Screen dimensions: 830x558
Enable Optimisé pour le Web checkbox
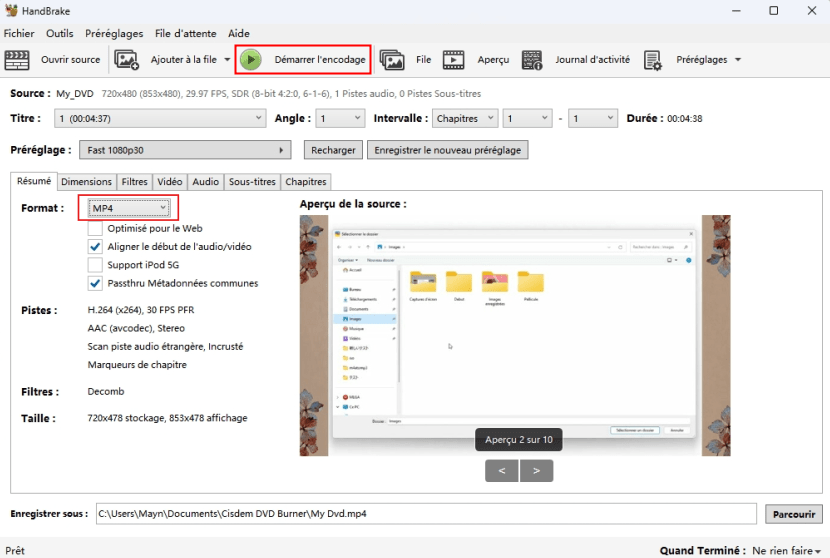click(95, 228)
